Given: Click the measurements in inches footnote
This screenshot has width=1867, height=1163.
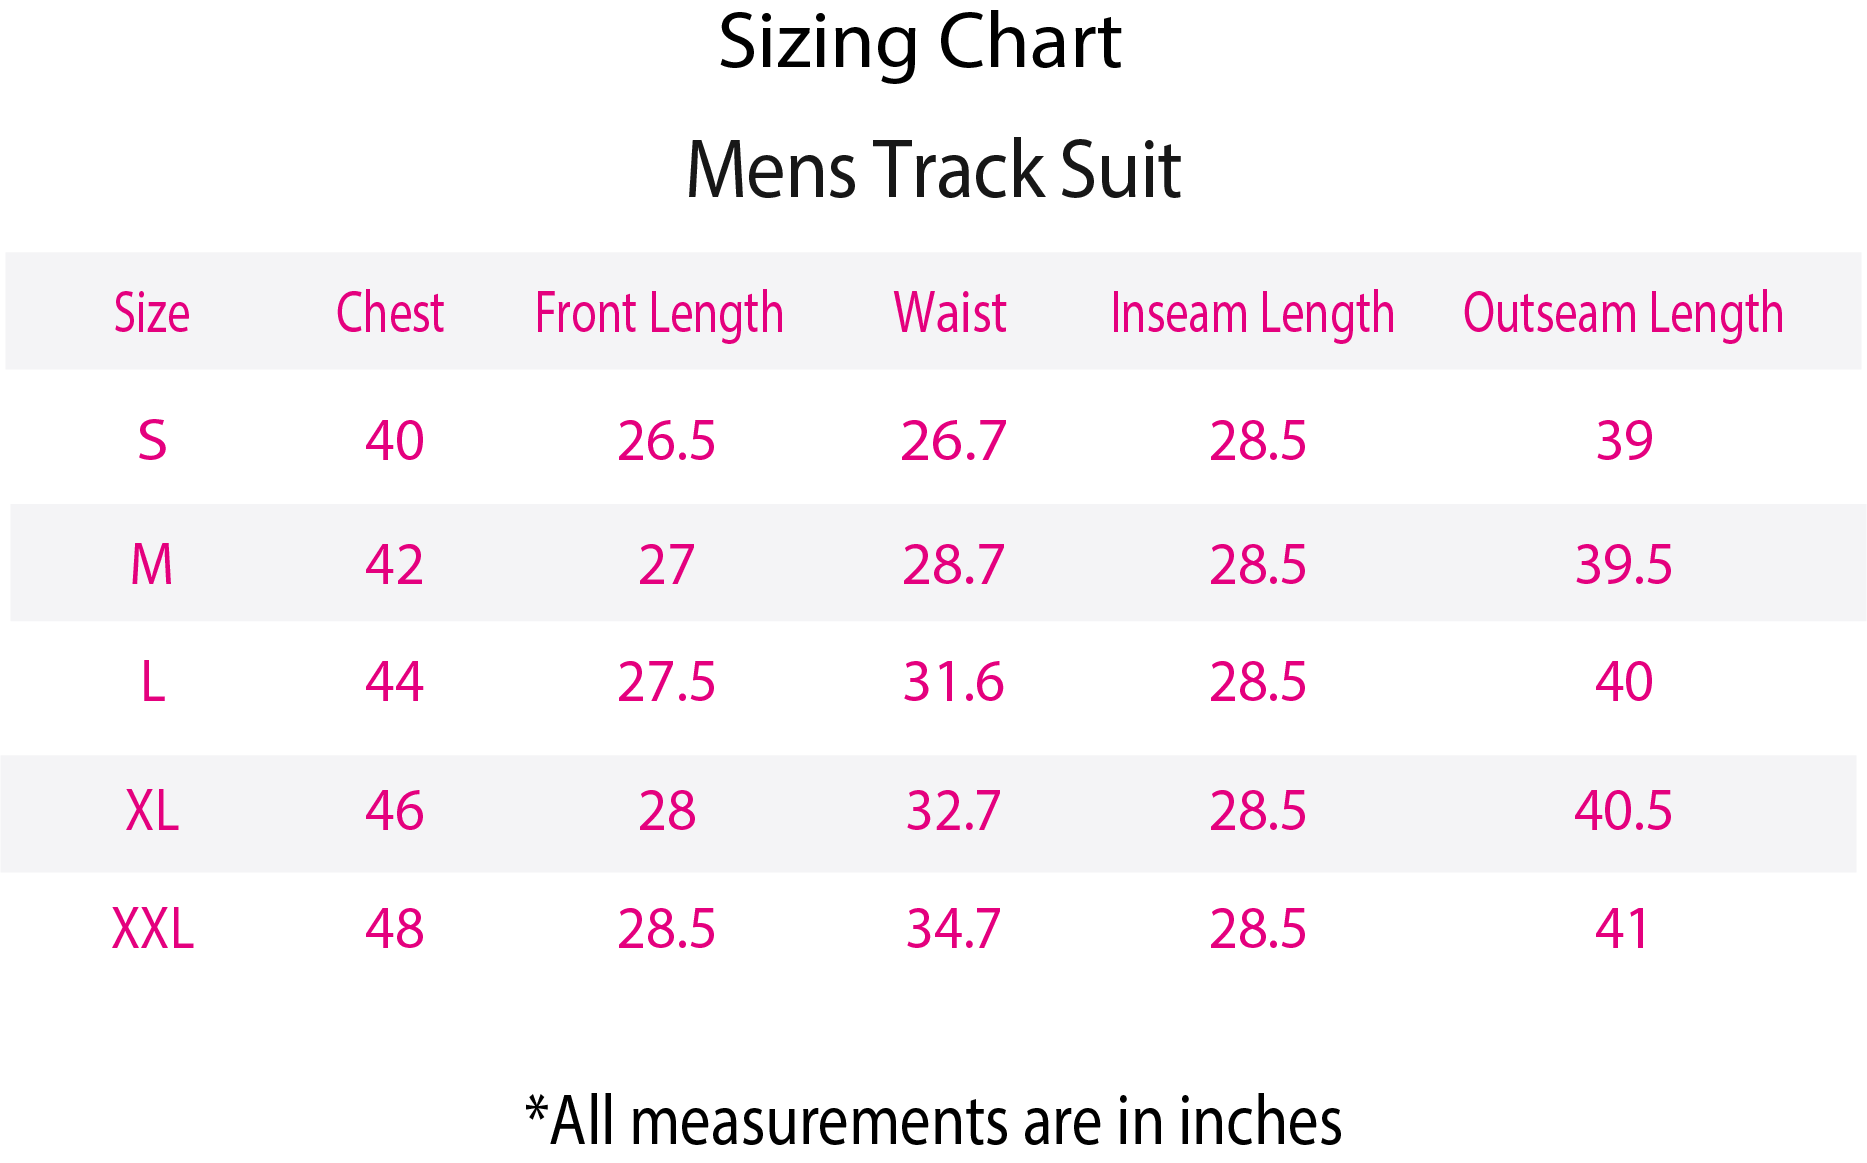Looking at the screenshot, I should [933, 1122].
